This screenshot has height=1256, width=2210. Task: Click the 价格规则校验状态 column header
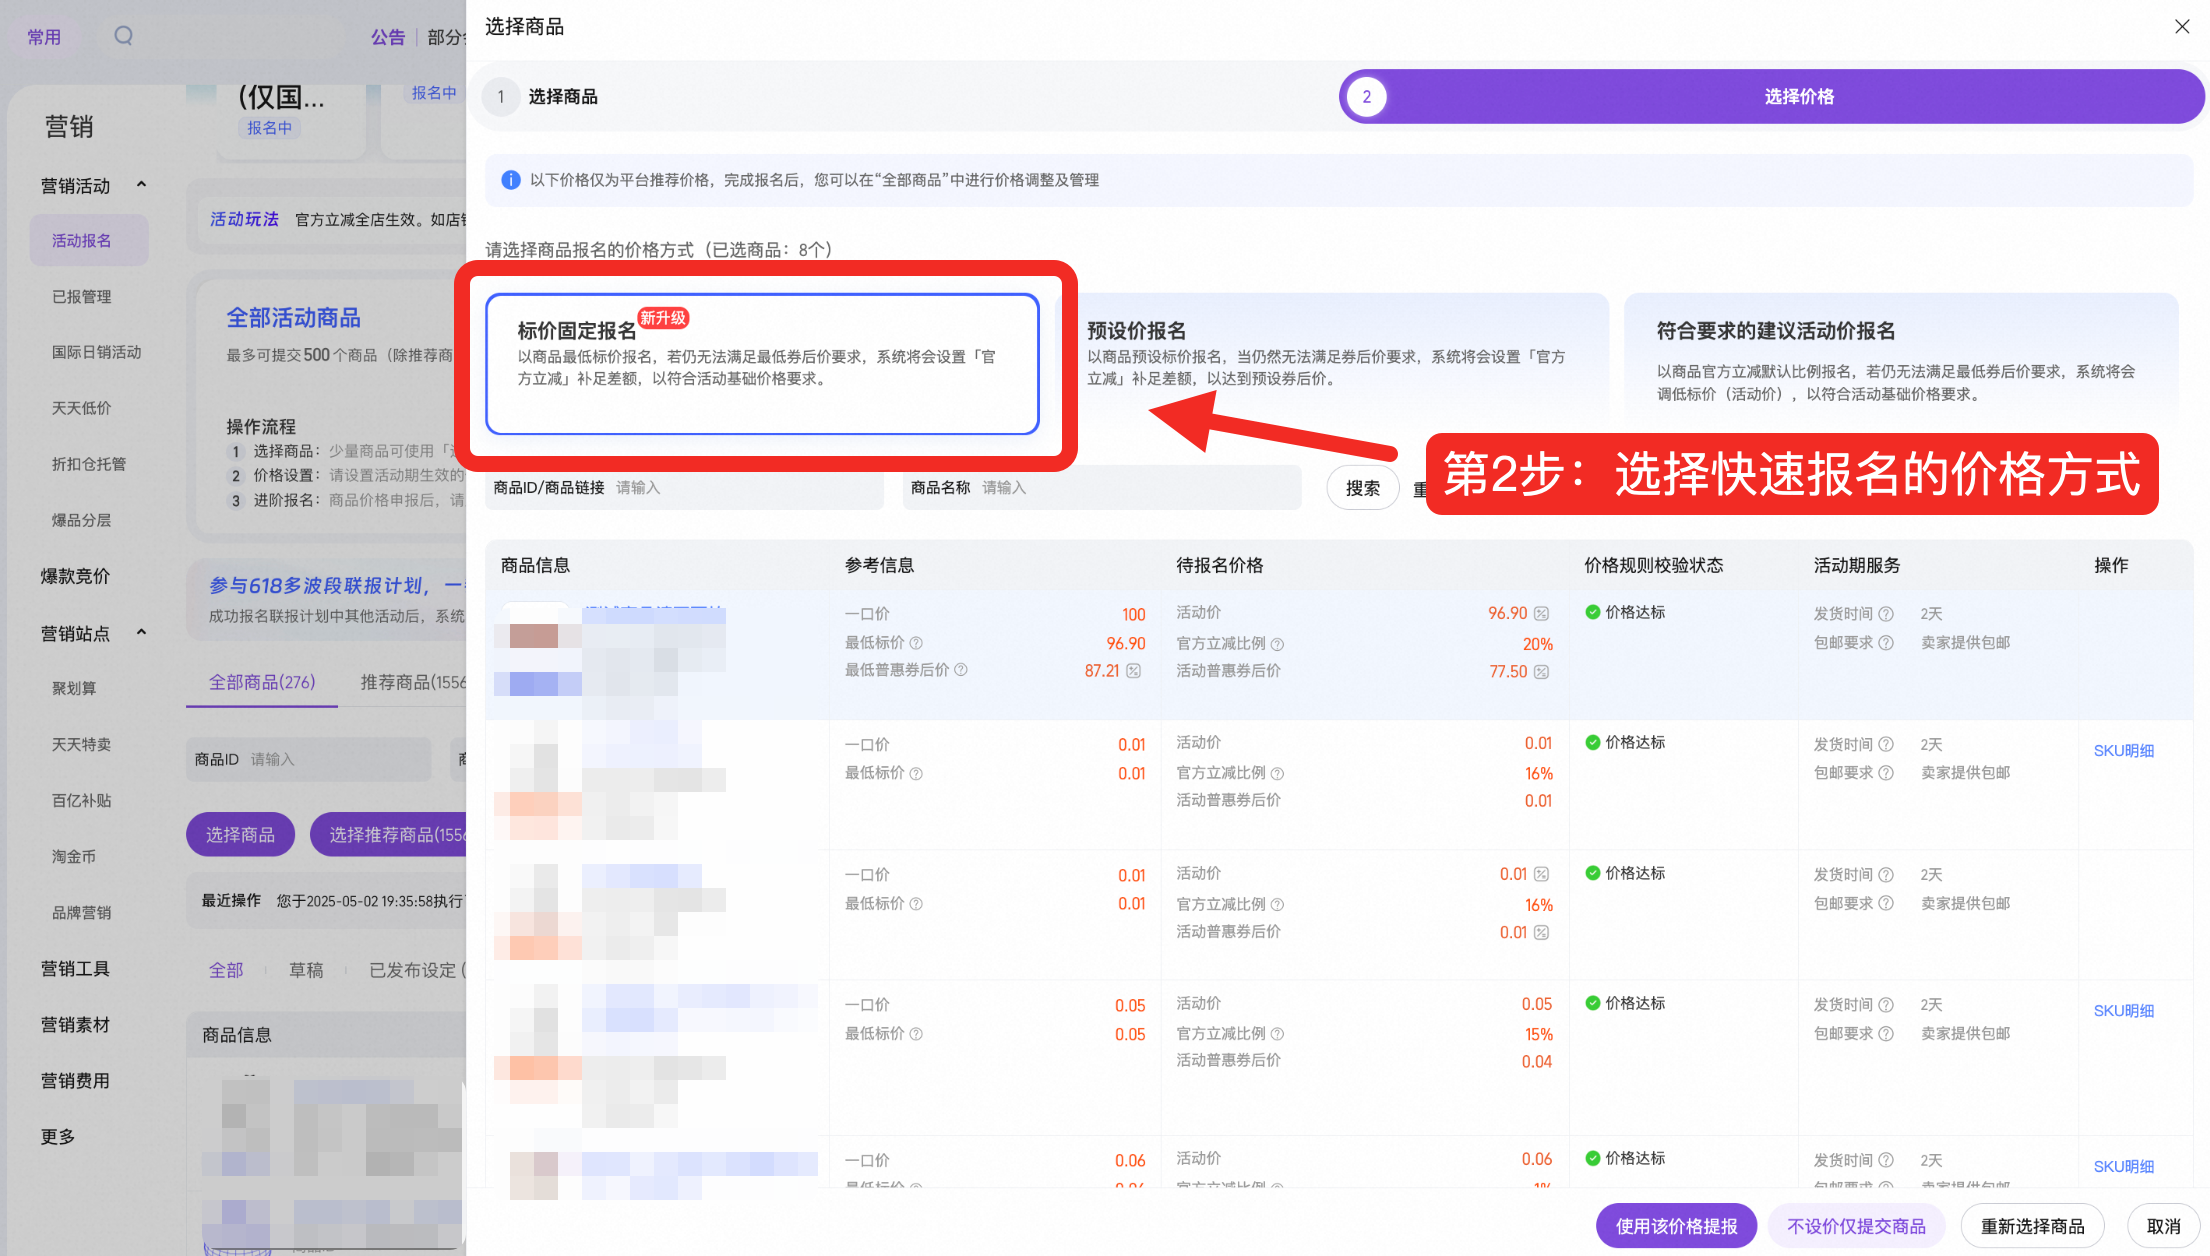tap(1654, 566)
